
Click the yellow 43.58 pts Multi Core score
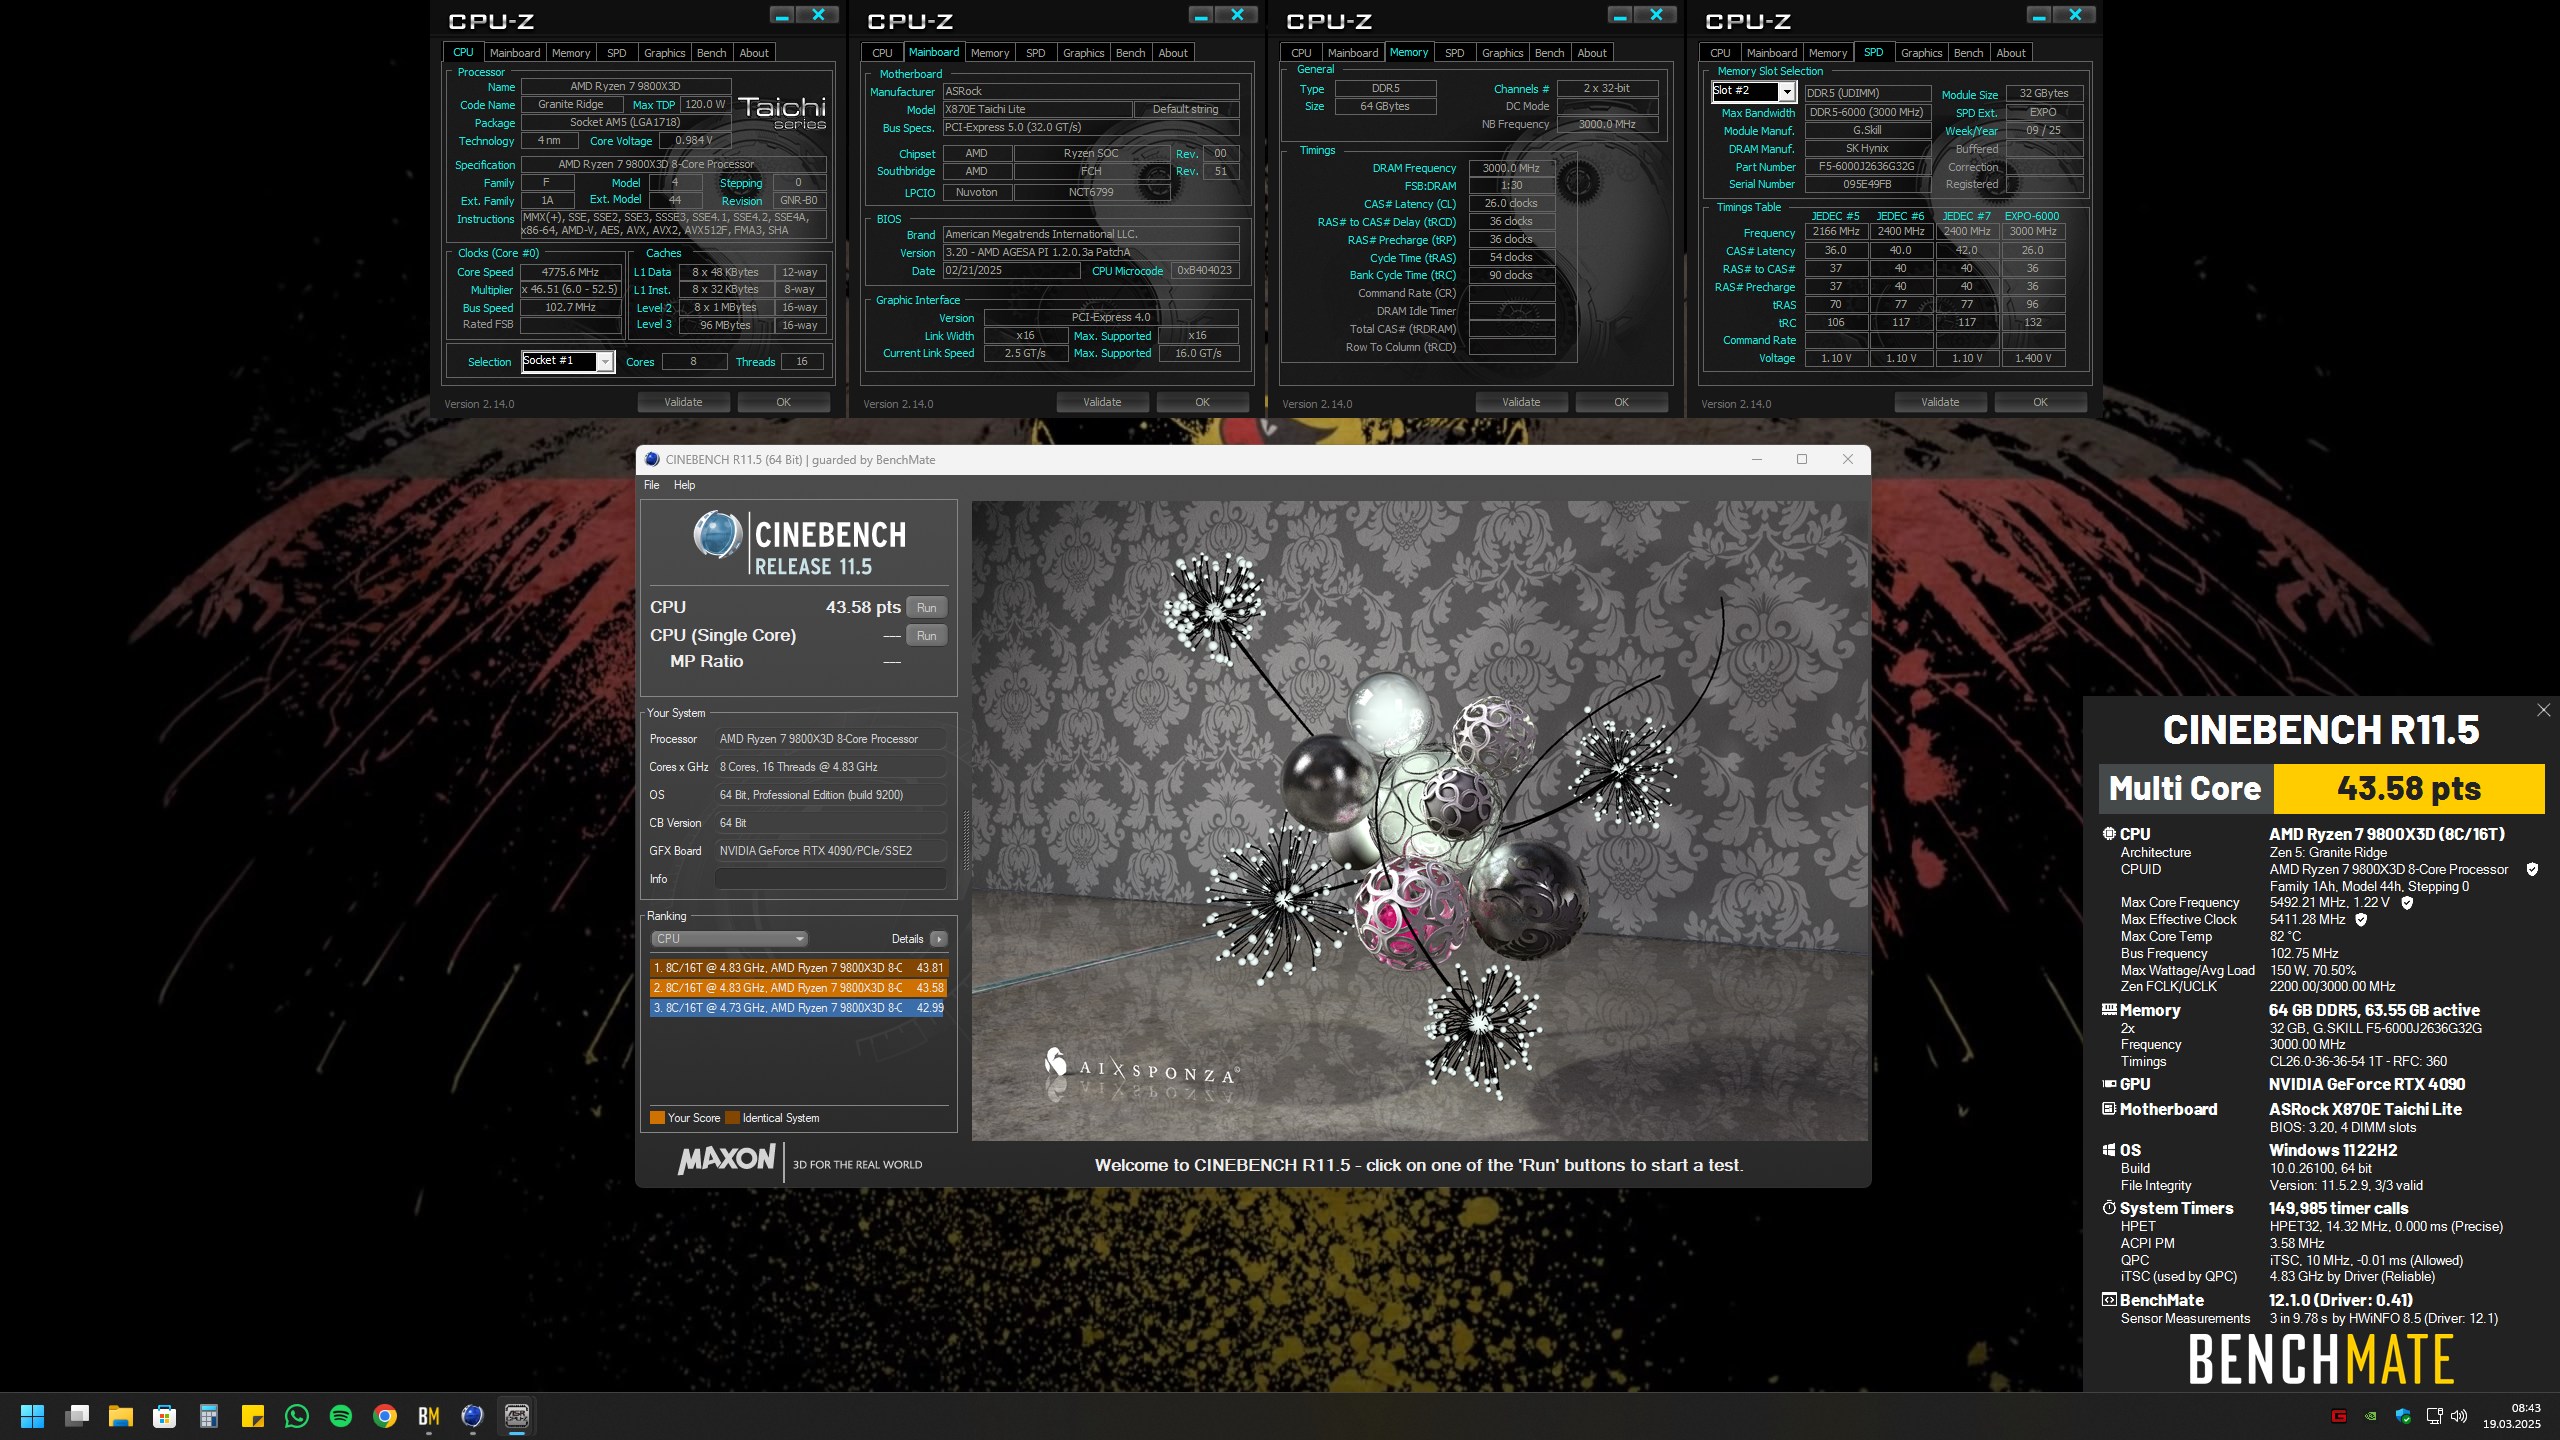point(2409,789)
